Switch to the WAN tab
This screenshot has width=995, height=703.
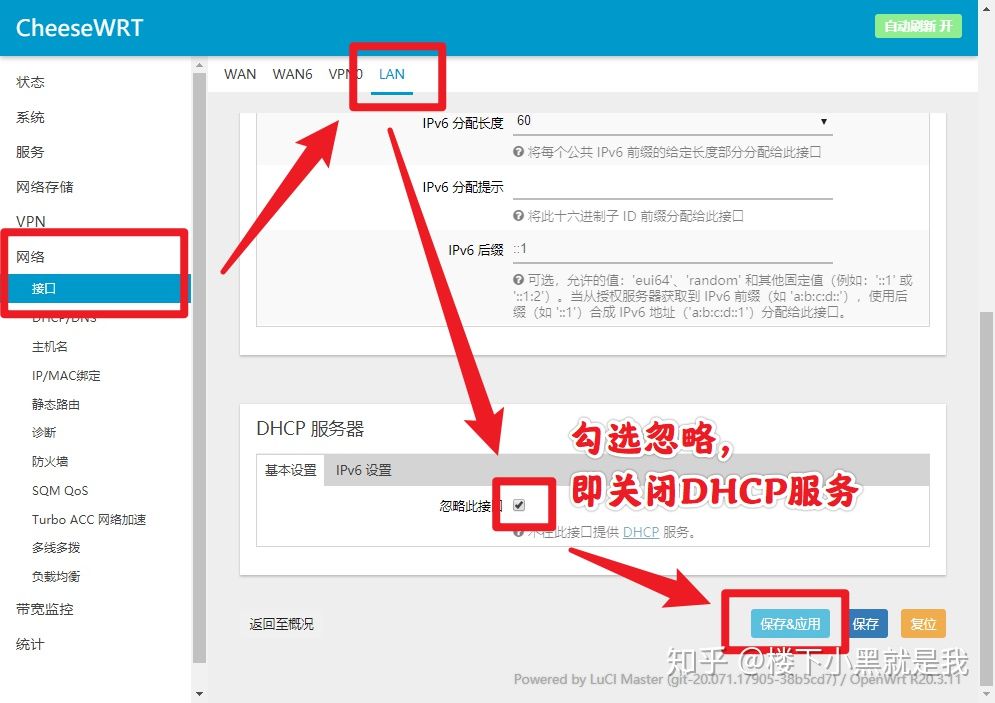pos(240,74)
